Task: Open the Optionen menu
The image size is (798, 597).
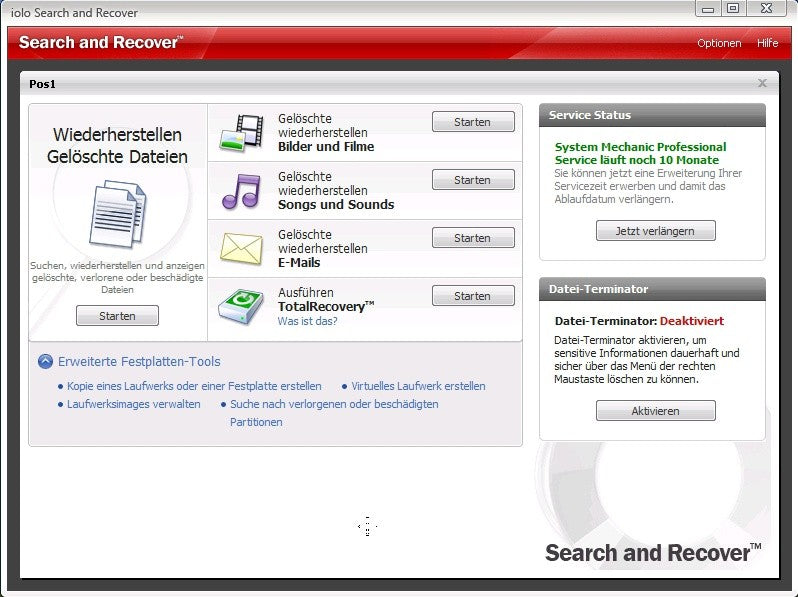Action: coord(719,43)
